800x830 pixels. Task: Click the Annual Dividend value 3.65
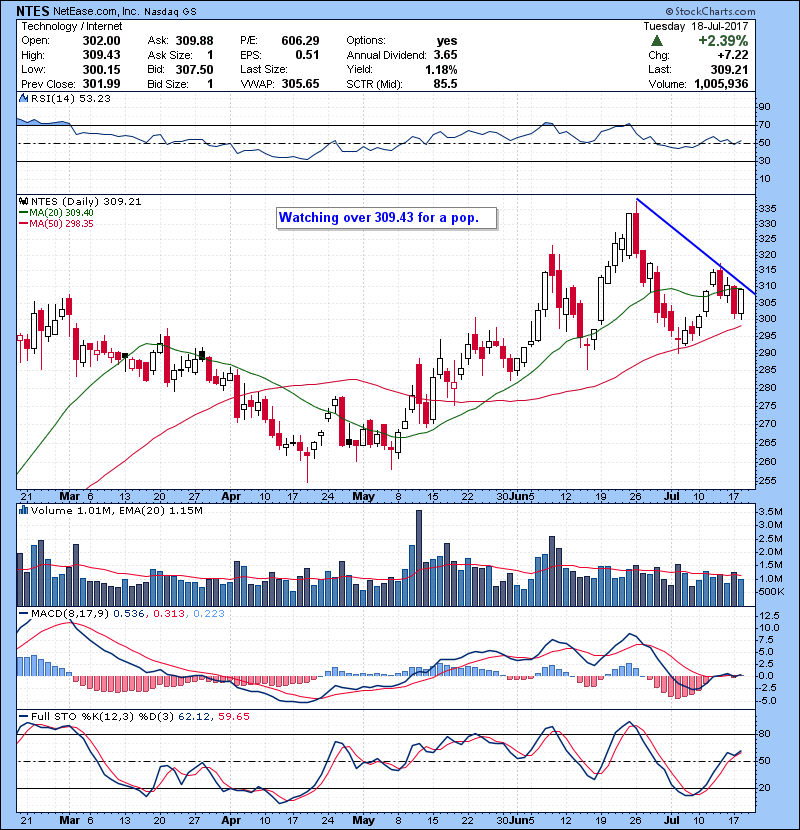(445, 55)
